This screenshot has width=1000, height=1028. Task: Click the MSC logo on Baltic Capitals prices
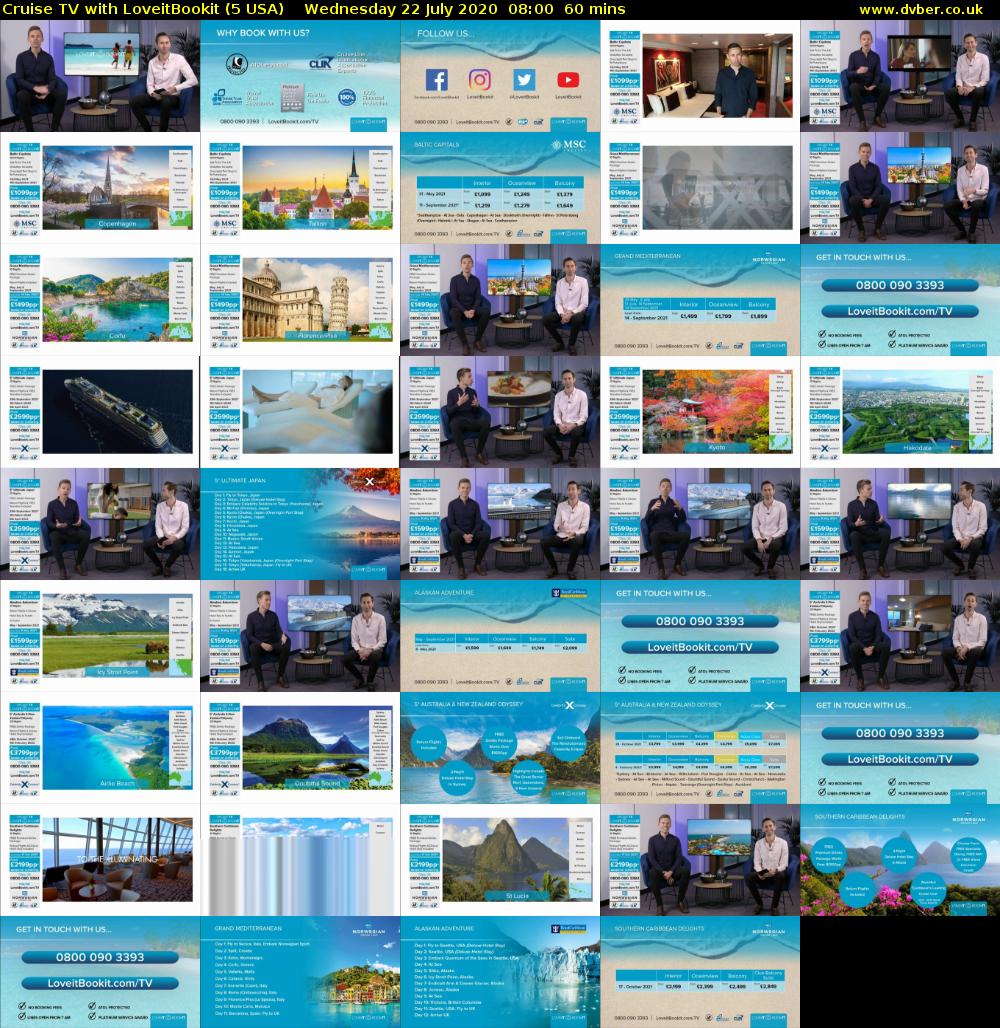[x=569, y=145]
